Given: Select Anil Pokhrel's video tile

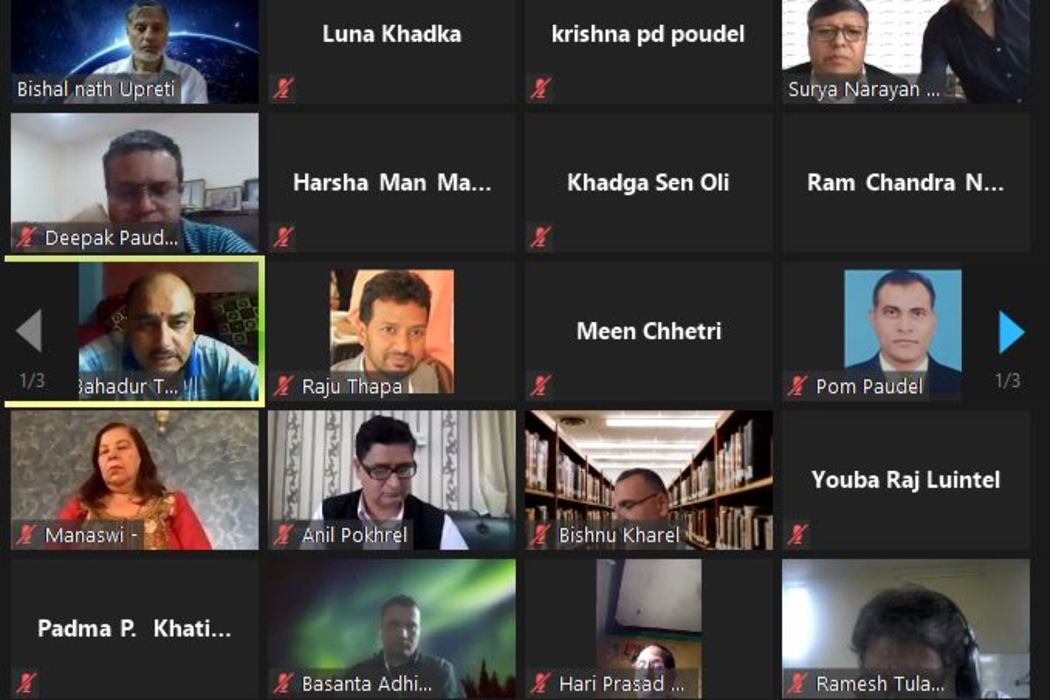Looking at the screenshot, I should tap(392, 480).
